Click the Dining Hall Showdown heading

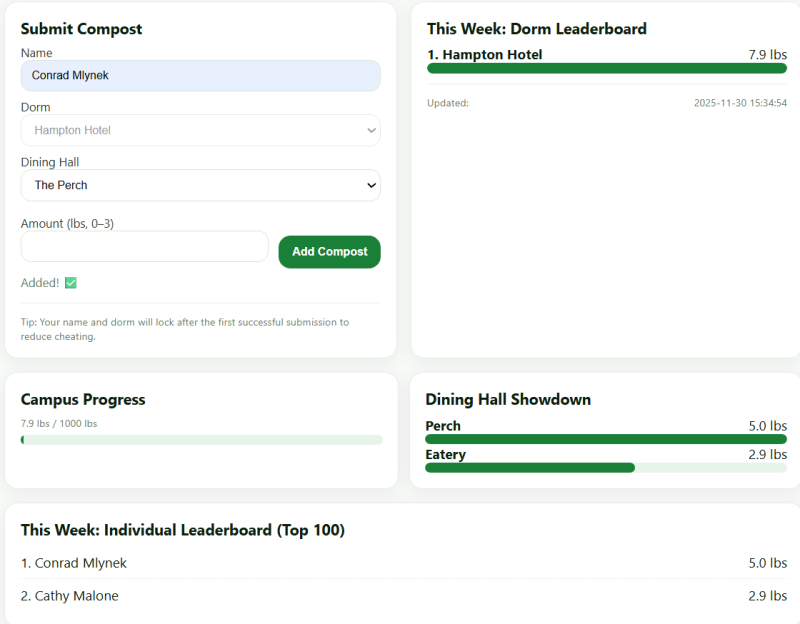(x=508, y=399)
